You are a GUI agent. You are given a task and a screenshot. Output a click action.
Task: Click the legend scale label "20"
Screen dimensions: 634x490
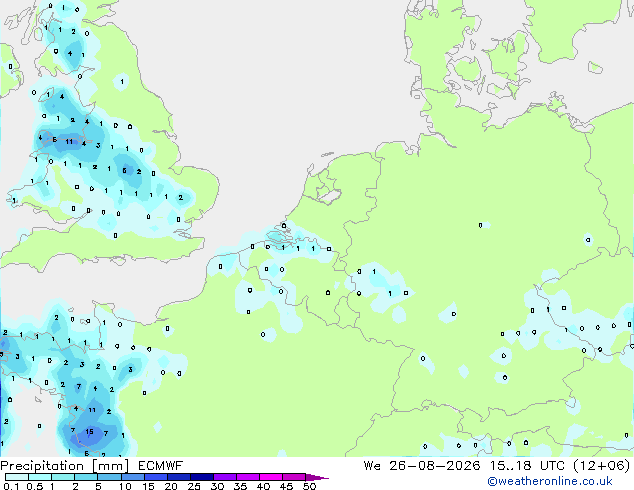(x=171, y=486)
